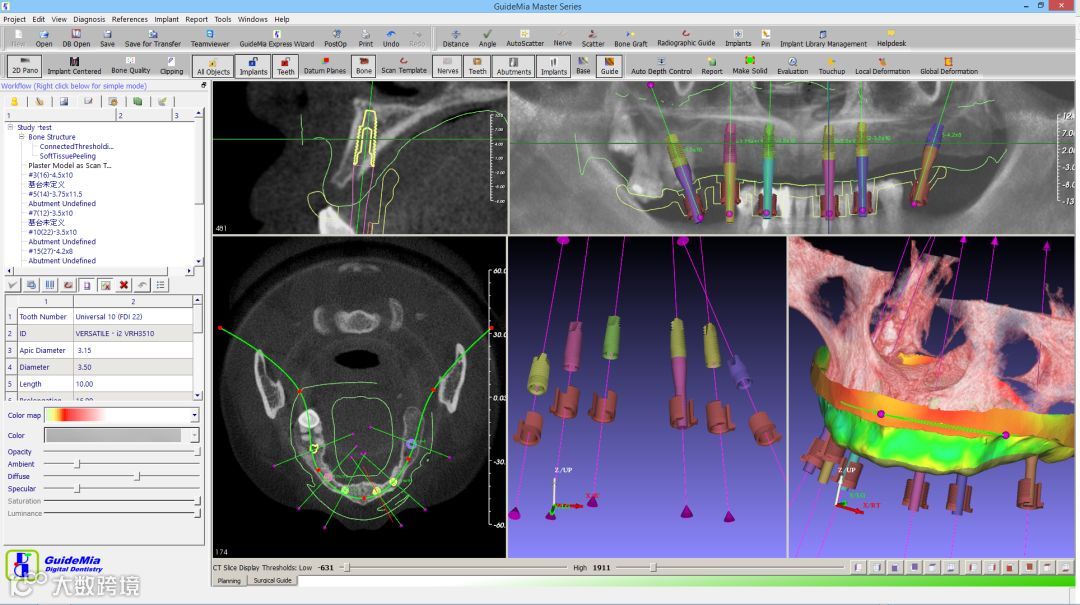Launch GuideMia Express Wizard
Viewport: 1080px width, 605px height.
276,38
